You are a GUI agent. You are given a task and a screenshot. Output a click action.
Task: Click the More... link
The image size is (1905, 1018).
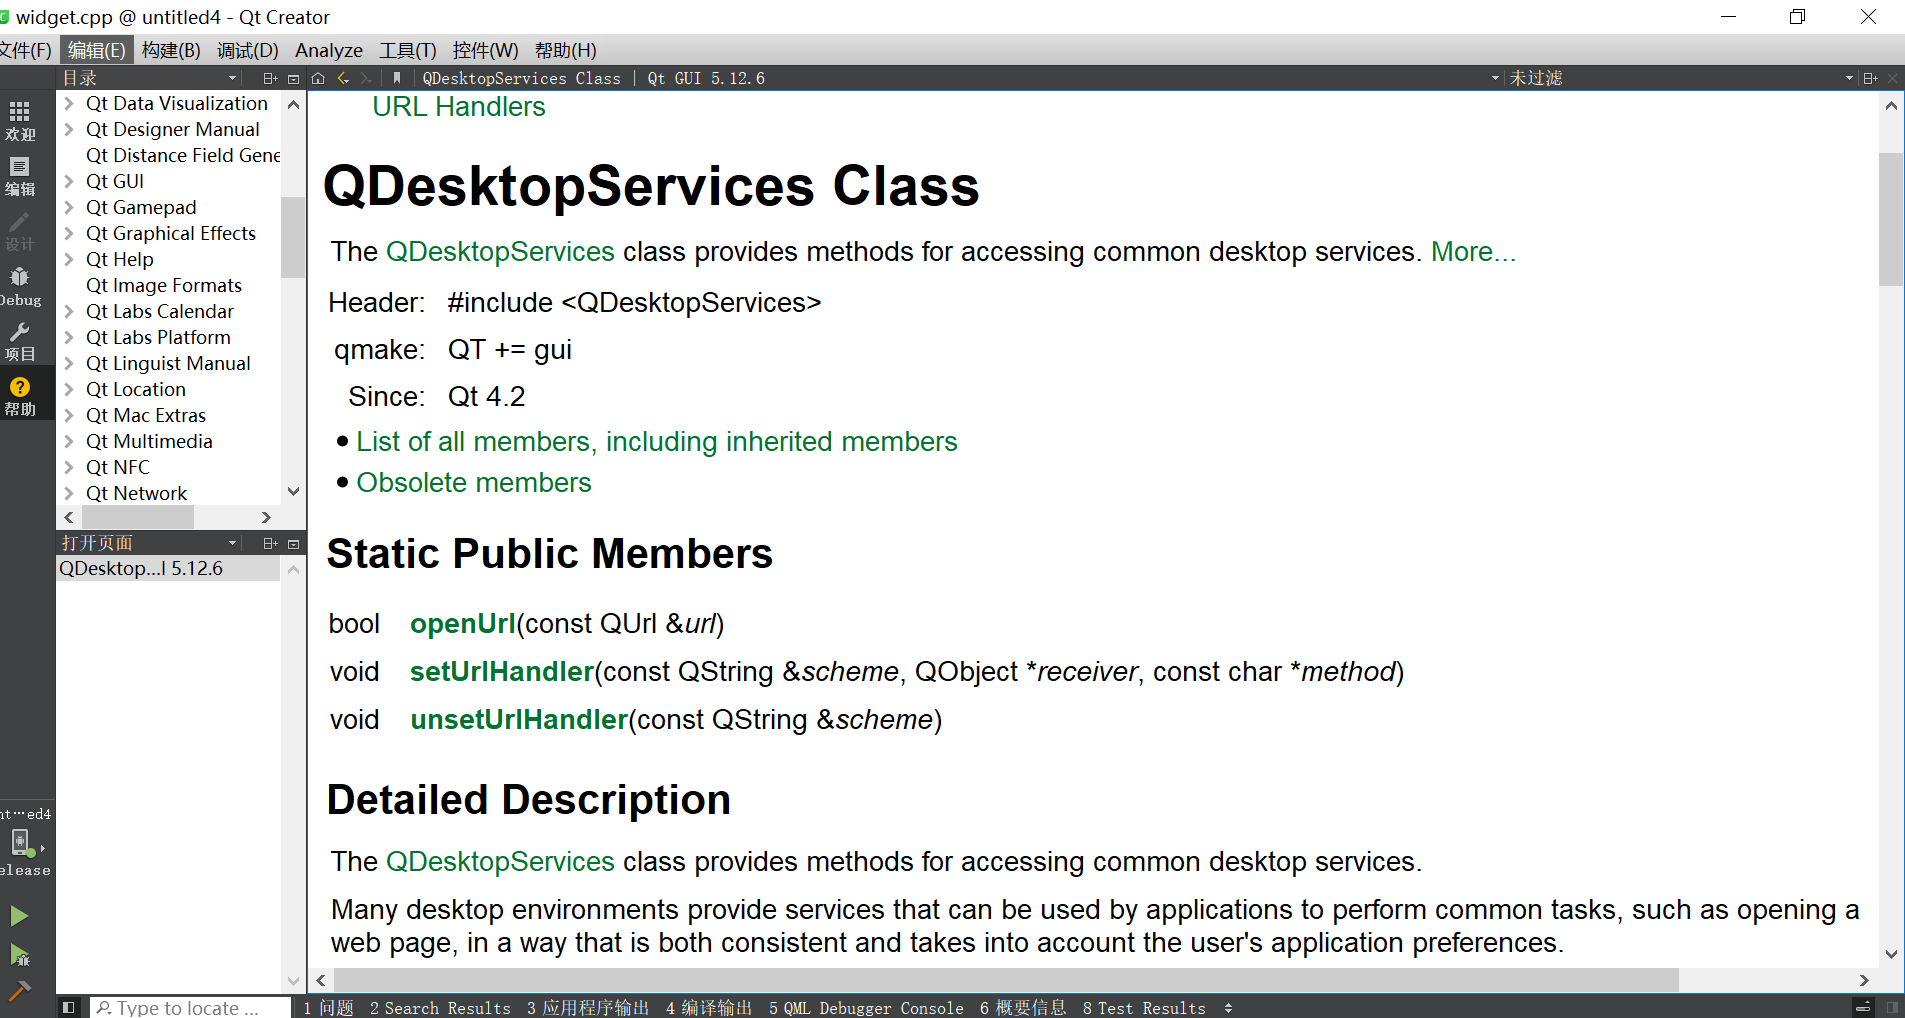(1473, 252)
